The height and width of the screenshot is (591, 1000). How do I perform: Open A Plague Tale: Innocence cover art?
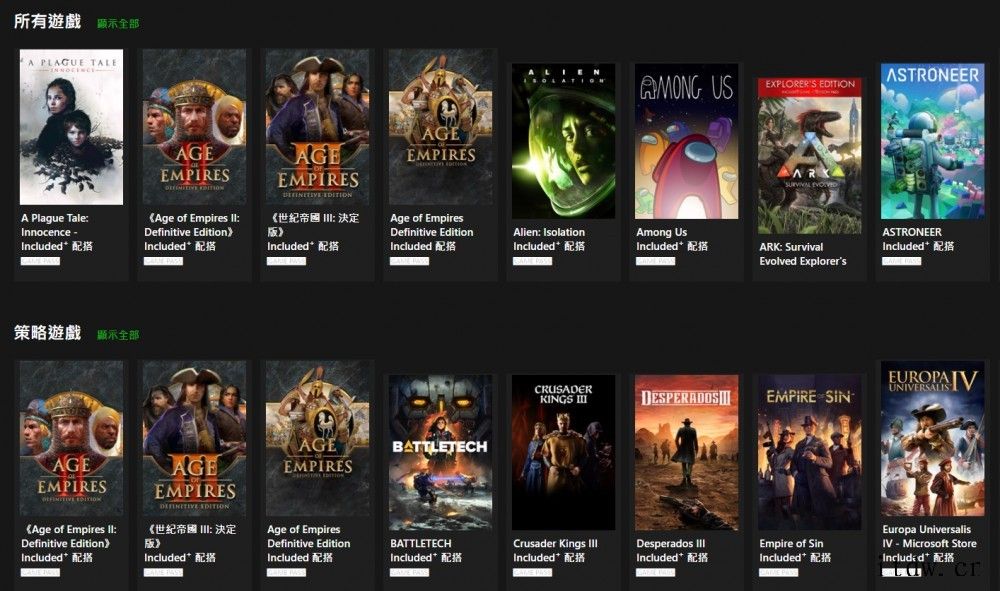(x=71, y=127)
